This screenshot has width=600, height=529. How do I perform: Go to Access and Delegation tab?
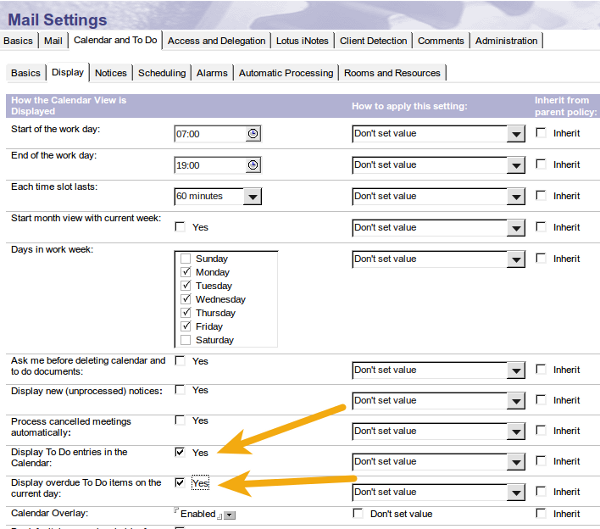[217, 41]
